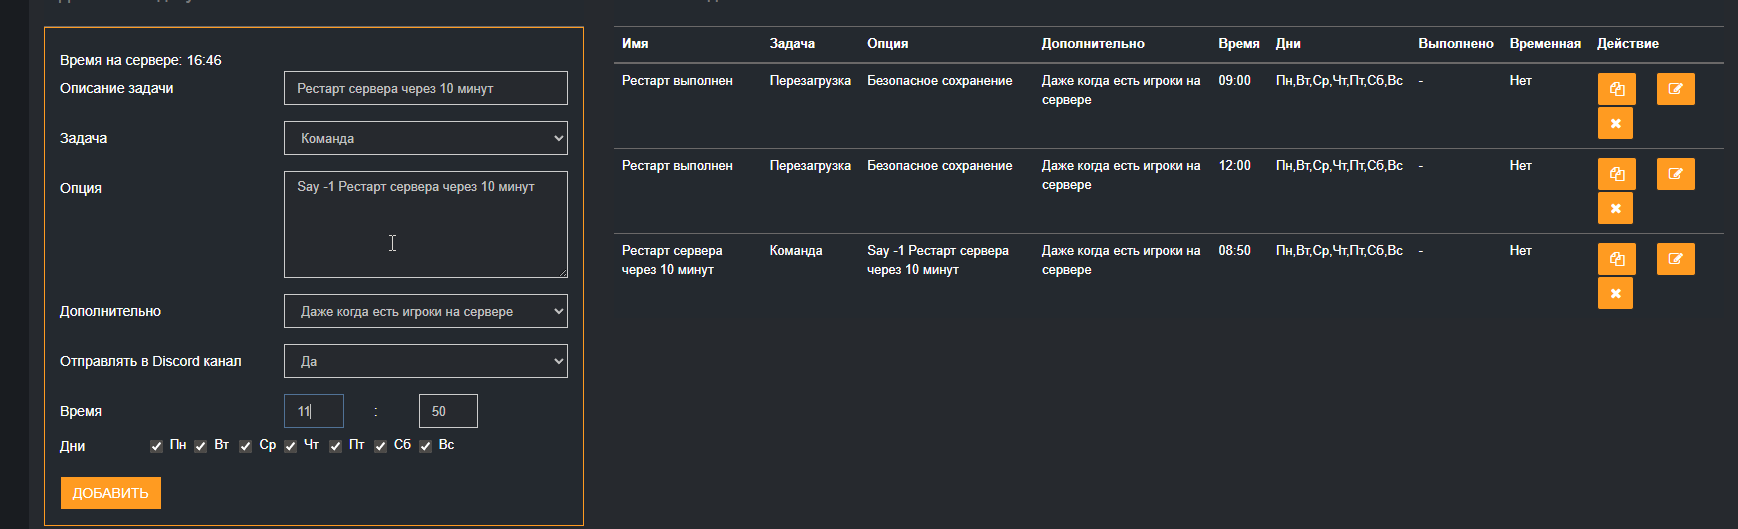This screenshot has width=1738, height=529.
Task: Edit the 12:00 restart task
Action: point(1675,174)
